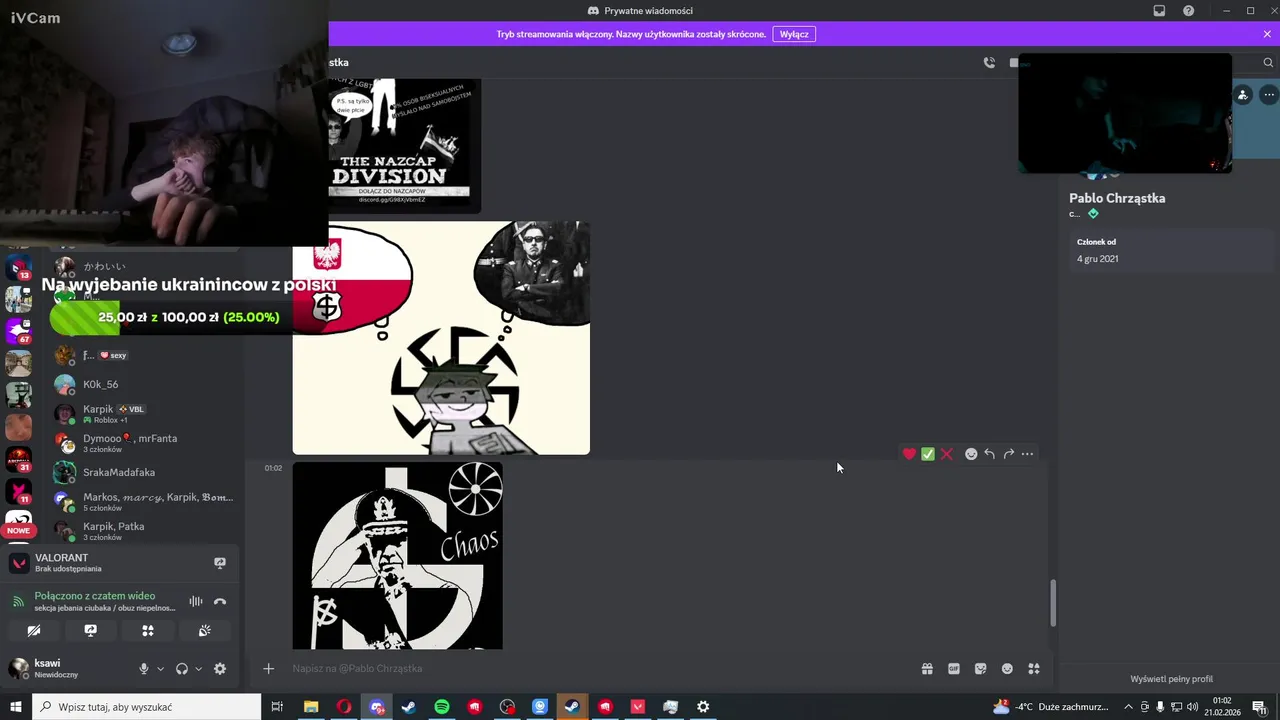Open Spotify from the taskbar
1280x720 pixels.
[x=442, y=707]
